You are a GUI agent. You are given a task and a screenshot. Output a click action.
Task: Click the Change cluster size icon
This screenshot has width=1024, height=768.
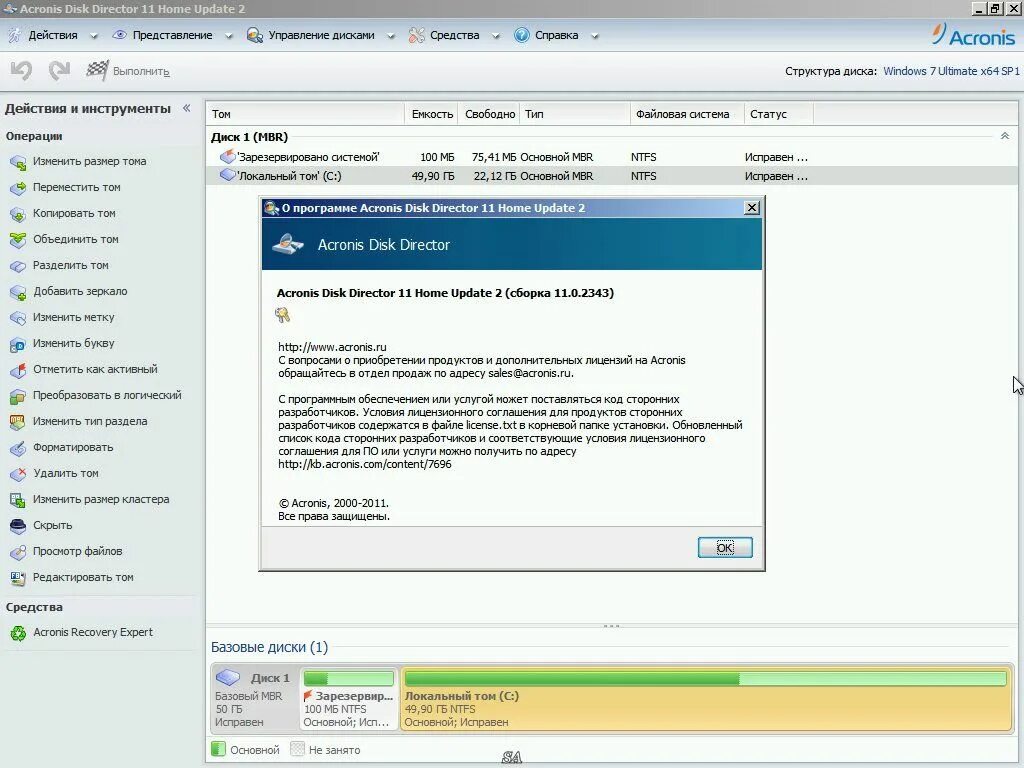tap(18, 500)
